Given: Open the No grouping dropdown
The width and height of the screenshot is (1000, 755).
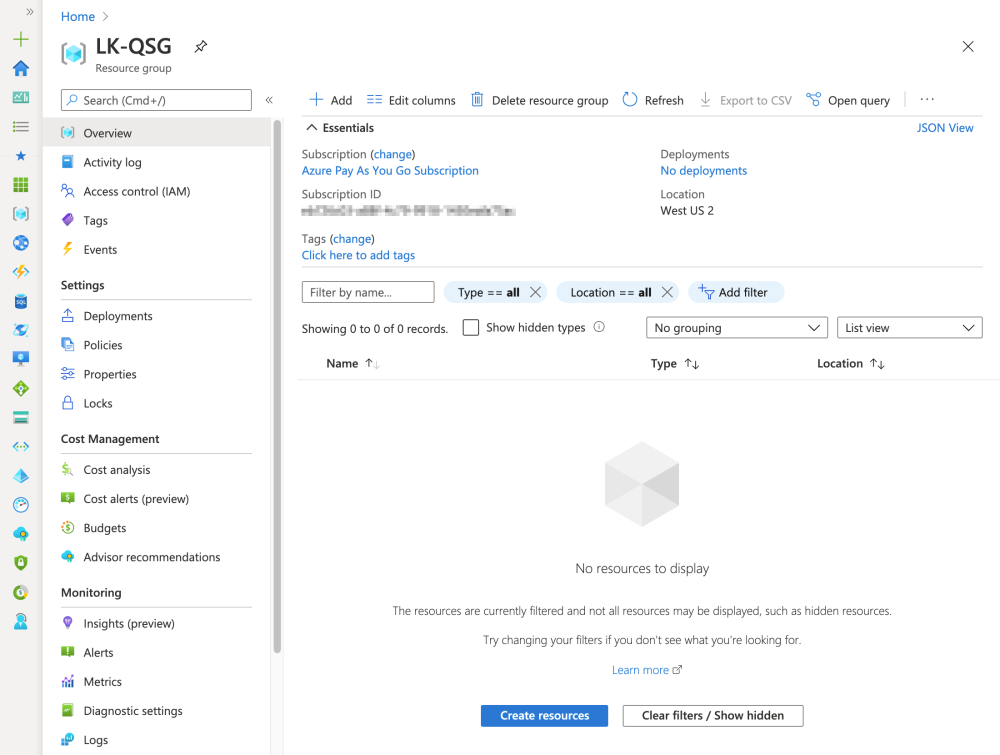Looking at the screenshot, I should point(736,328).
